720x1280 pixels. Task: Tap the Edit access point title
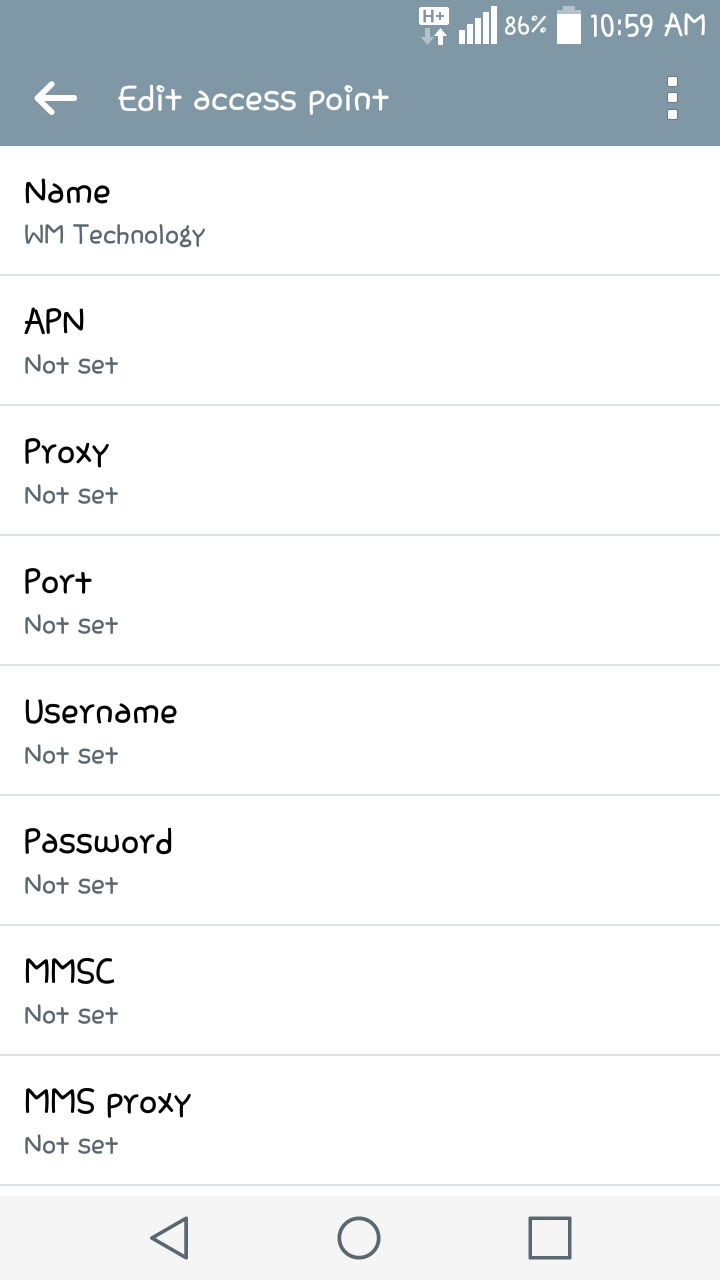click(x=253, y=99)
